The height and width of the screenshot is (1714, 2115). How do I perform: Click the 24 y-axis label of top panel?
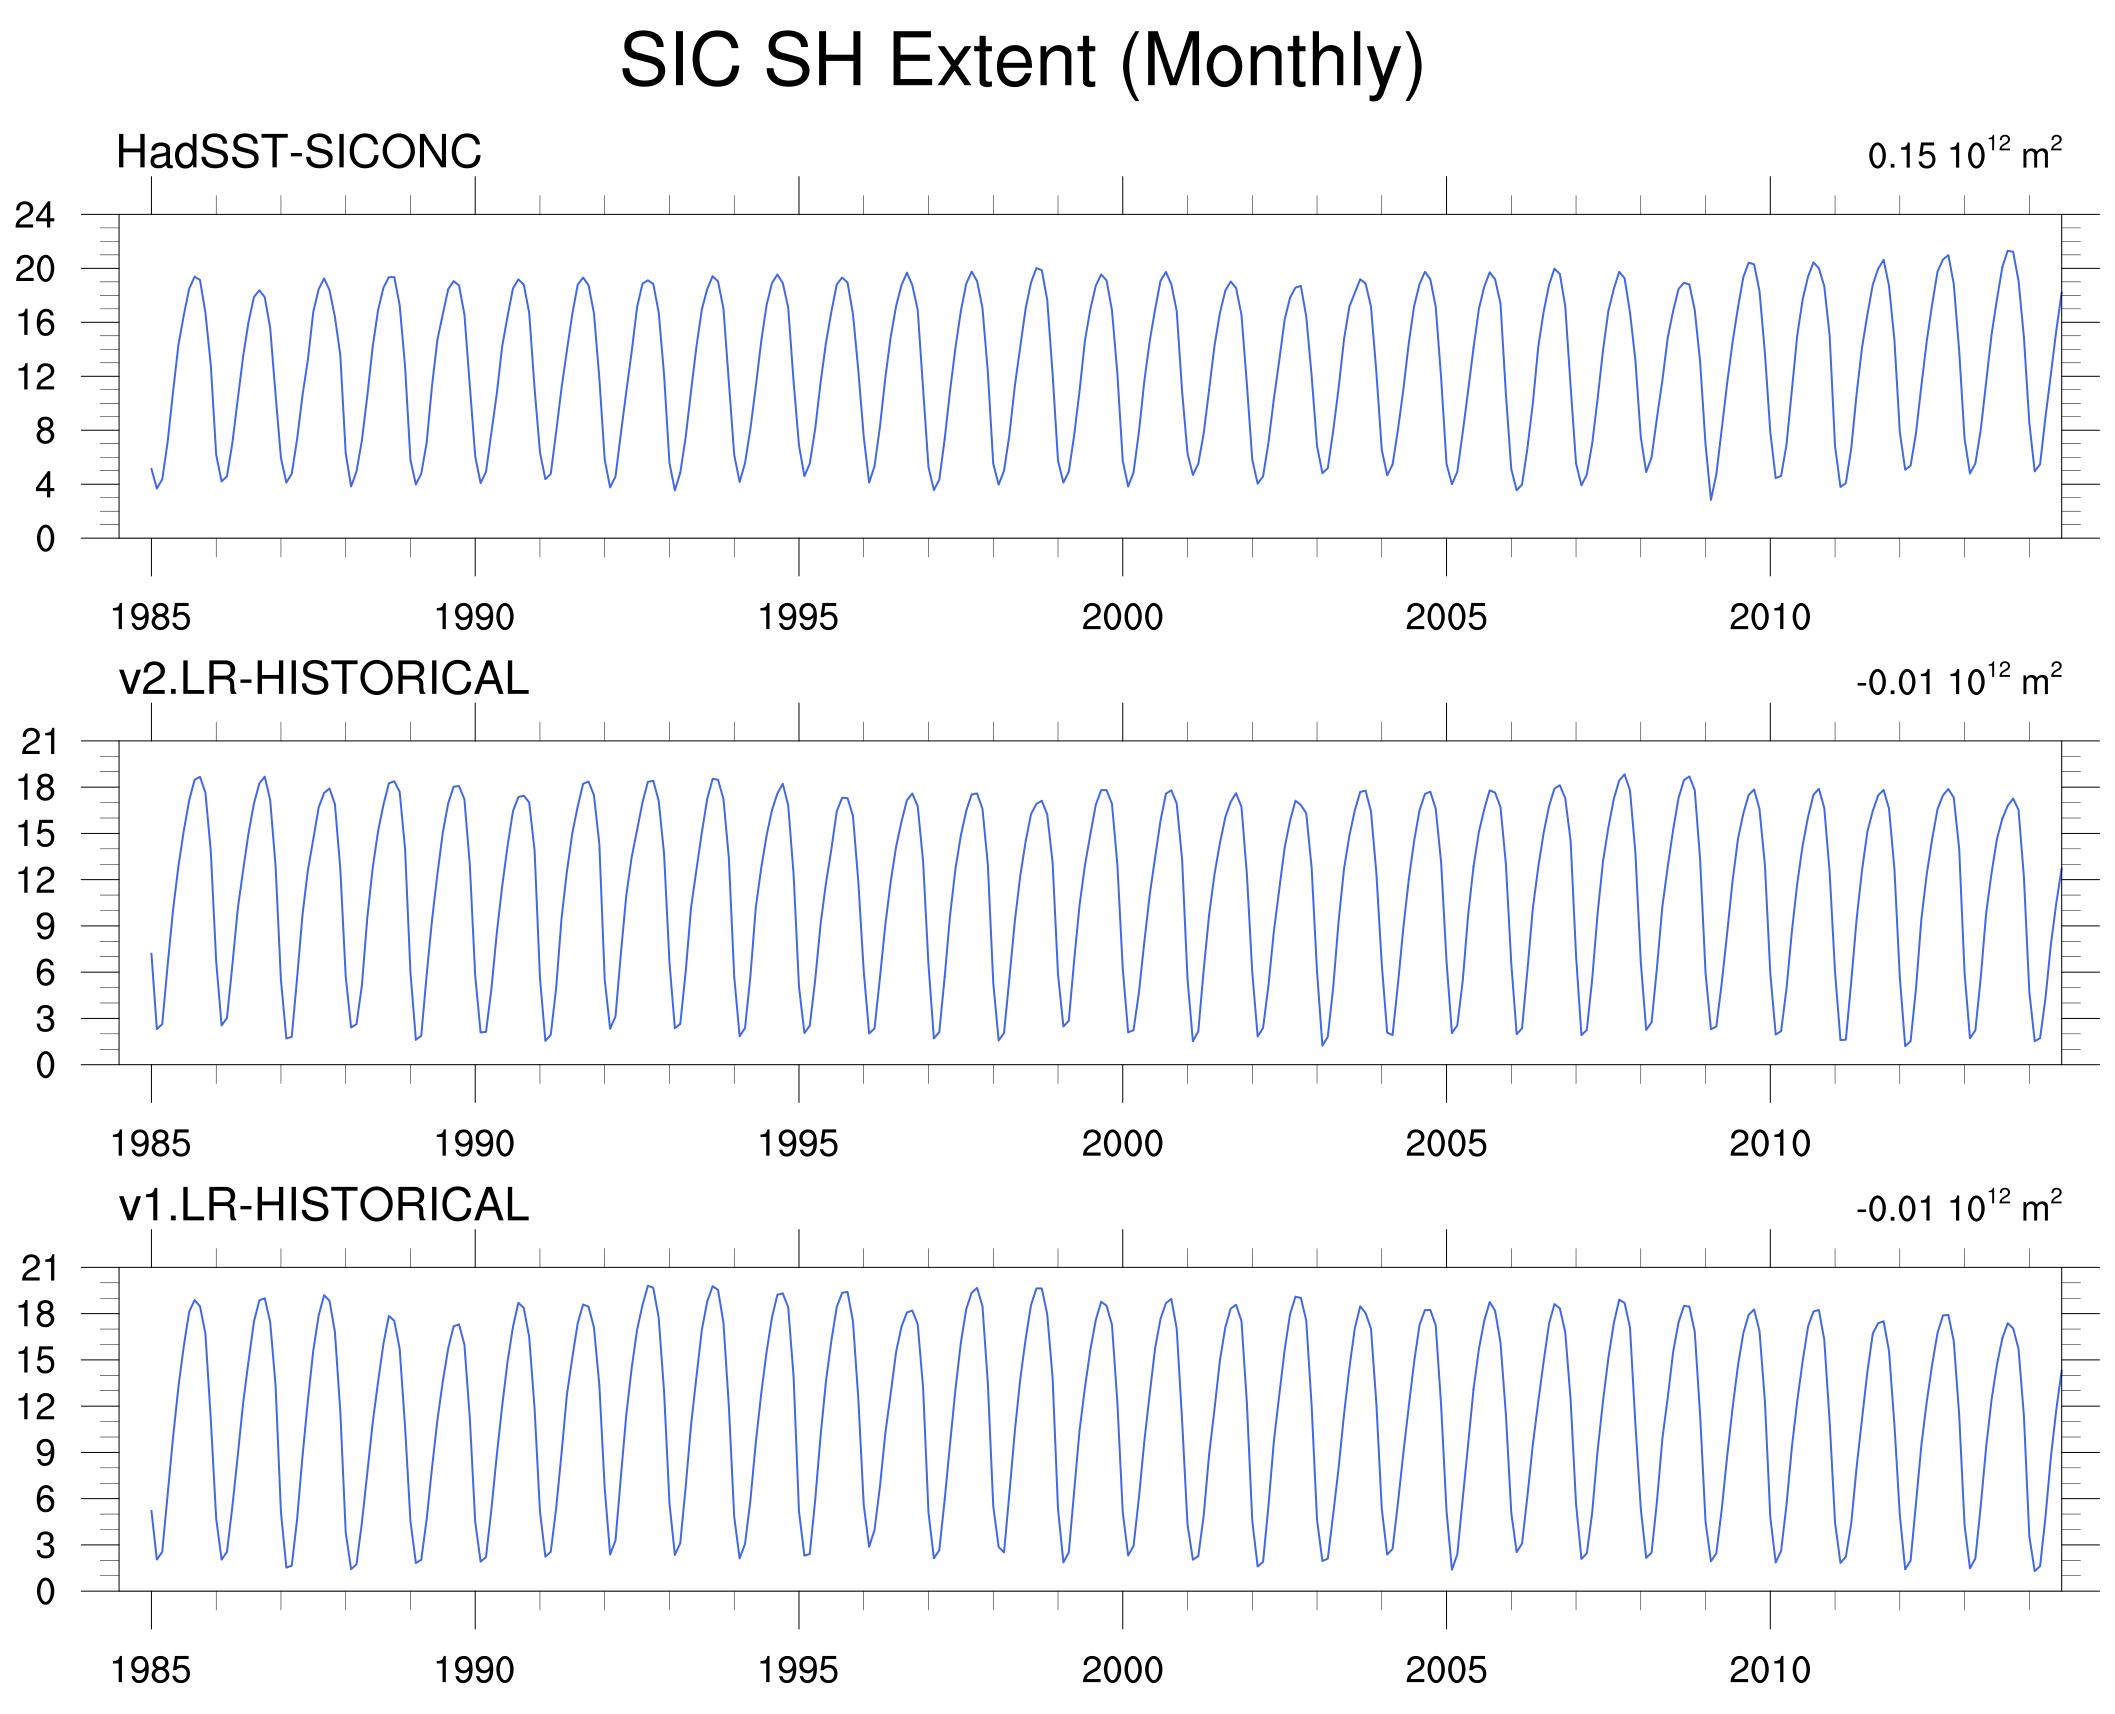(35, 215)
